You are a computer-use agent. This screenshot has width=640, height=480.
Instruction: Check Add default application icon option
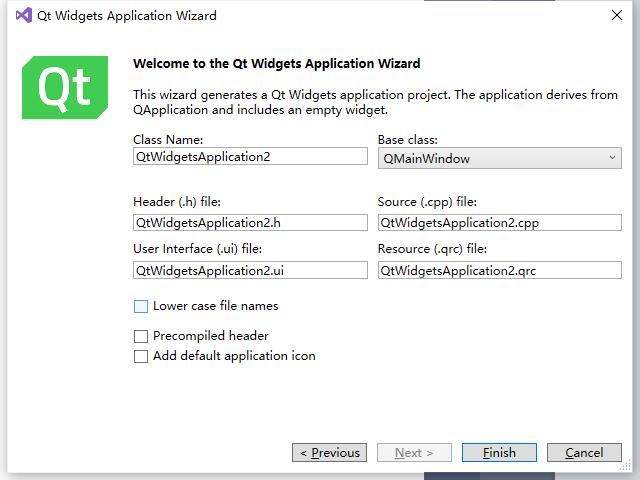click(x=141, y=356)
